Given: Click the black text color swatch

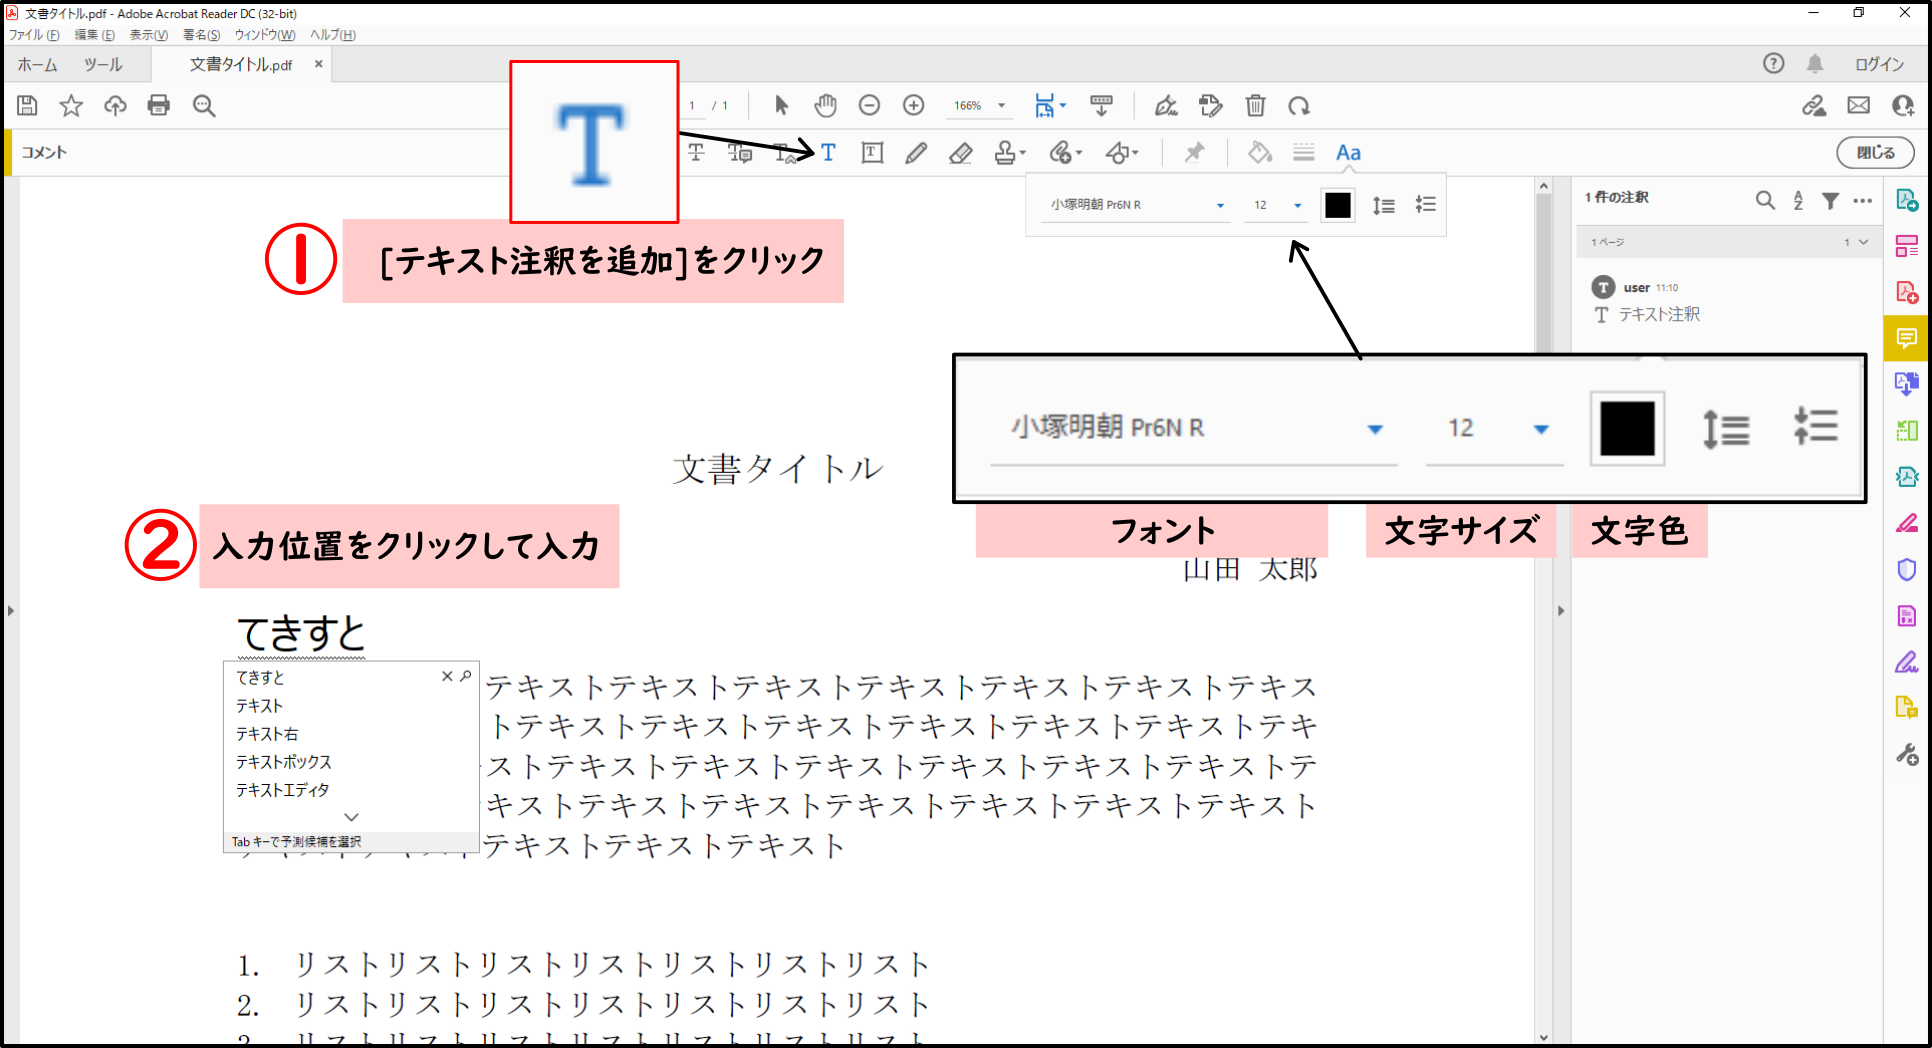Looking at the screenshot, I should pyautogui.click(x=1337, y=206).
